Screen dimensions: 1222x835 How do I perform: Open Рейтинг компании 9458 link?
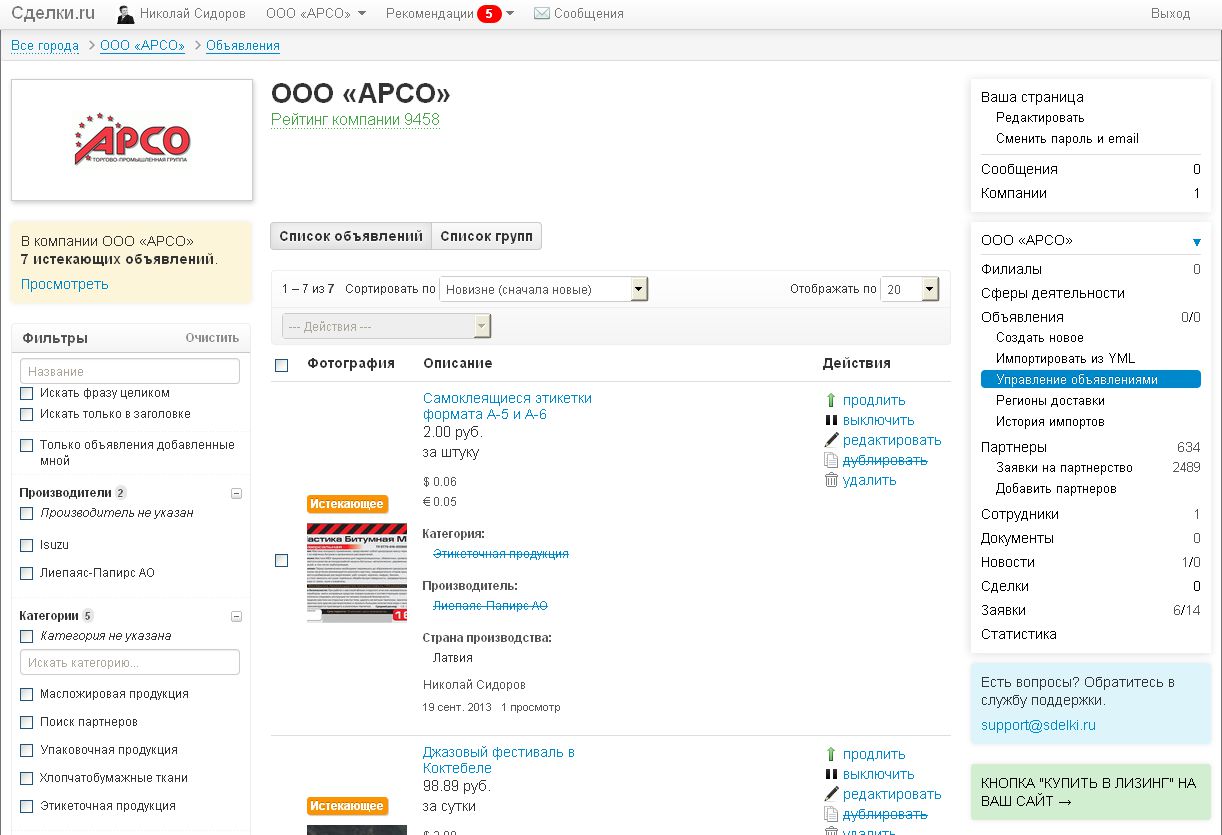click(x=355, y=120)
